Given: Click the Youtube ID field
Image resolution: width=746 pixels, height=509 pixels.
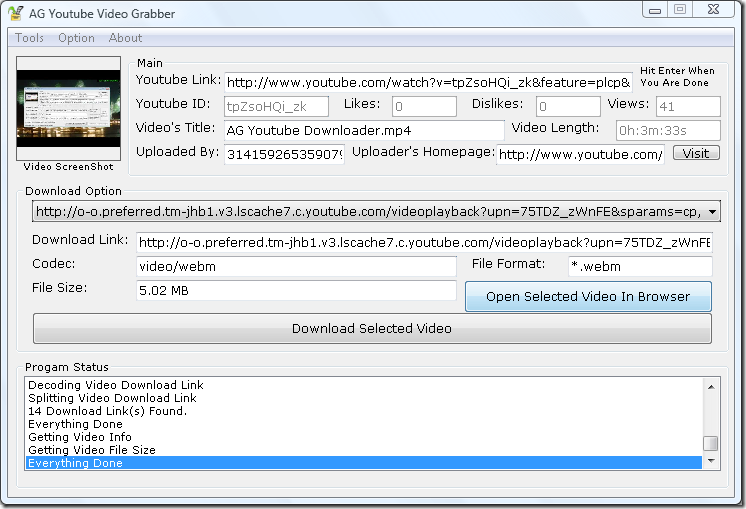Looking at the screenshot, I should point(276,107).
